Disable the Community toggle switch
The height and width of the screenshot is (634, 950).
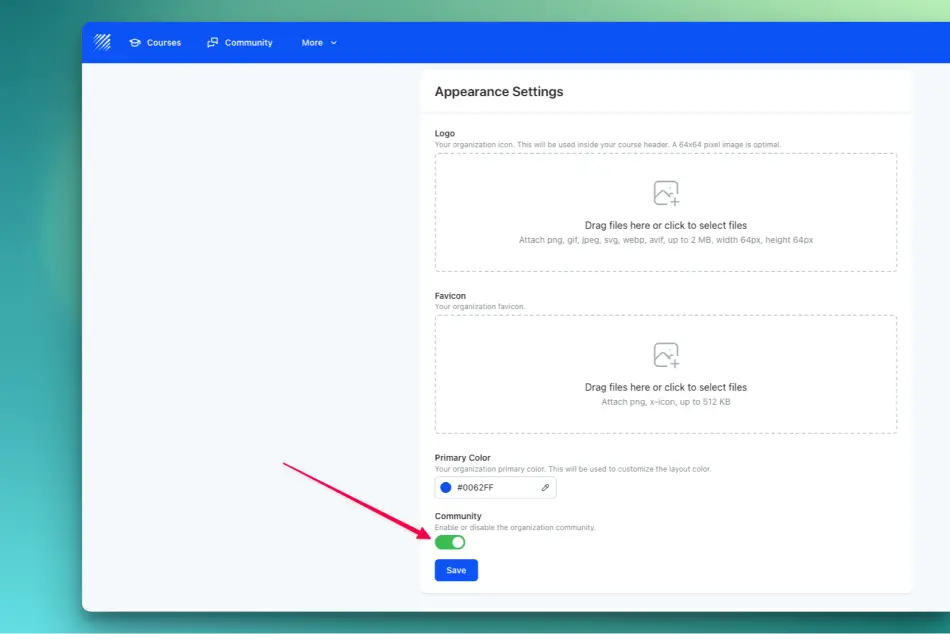click(x=450, y=542)
